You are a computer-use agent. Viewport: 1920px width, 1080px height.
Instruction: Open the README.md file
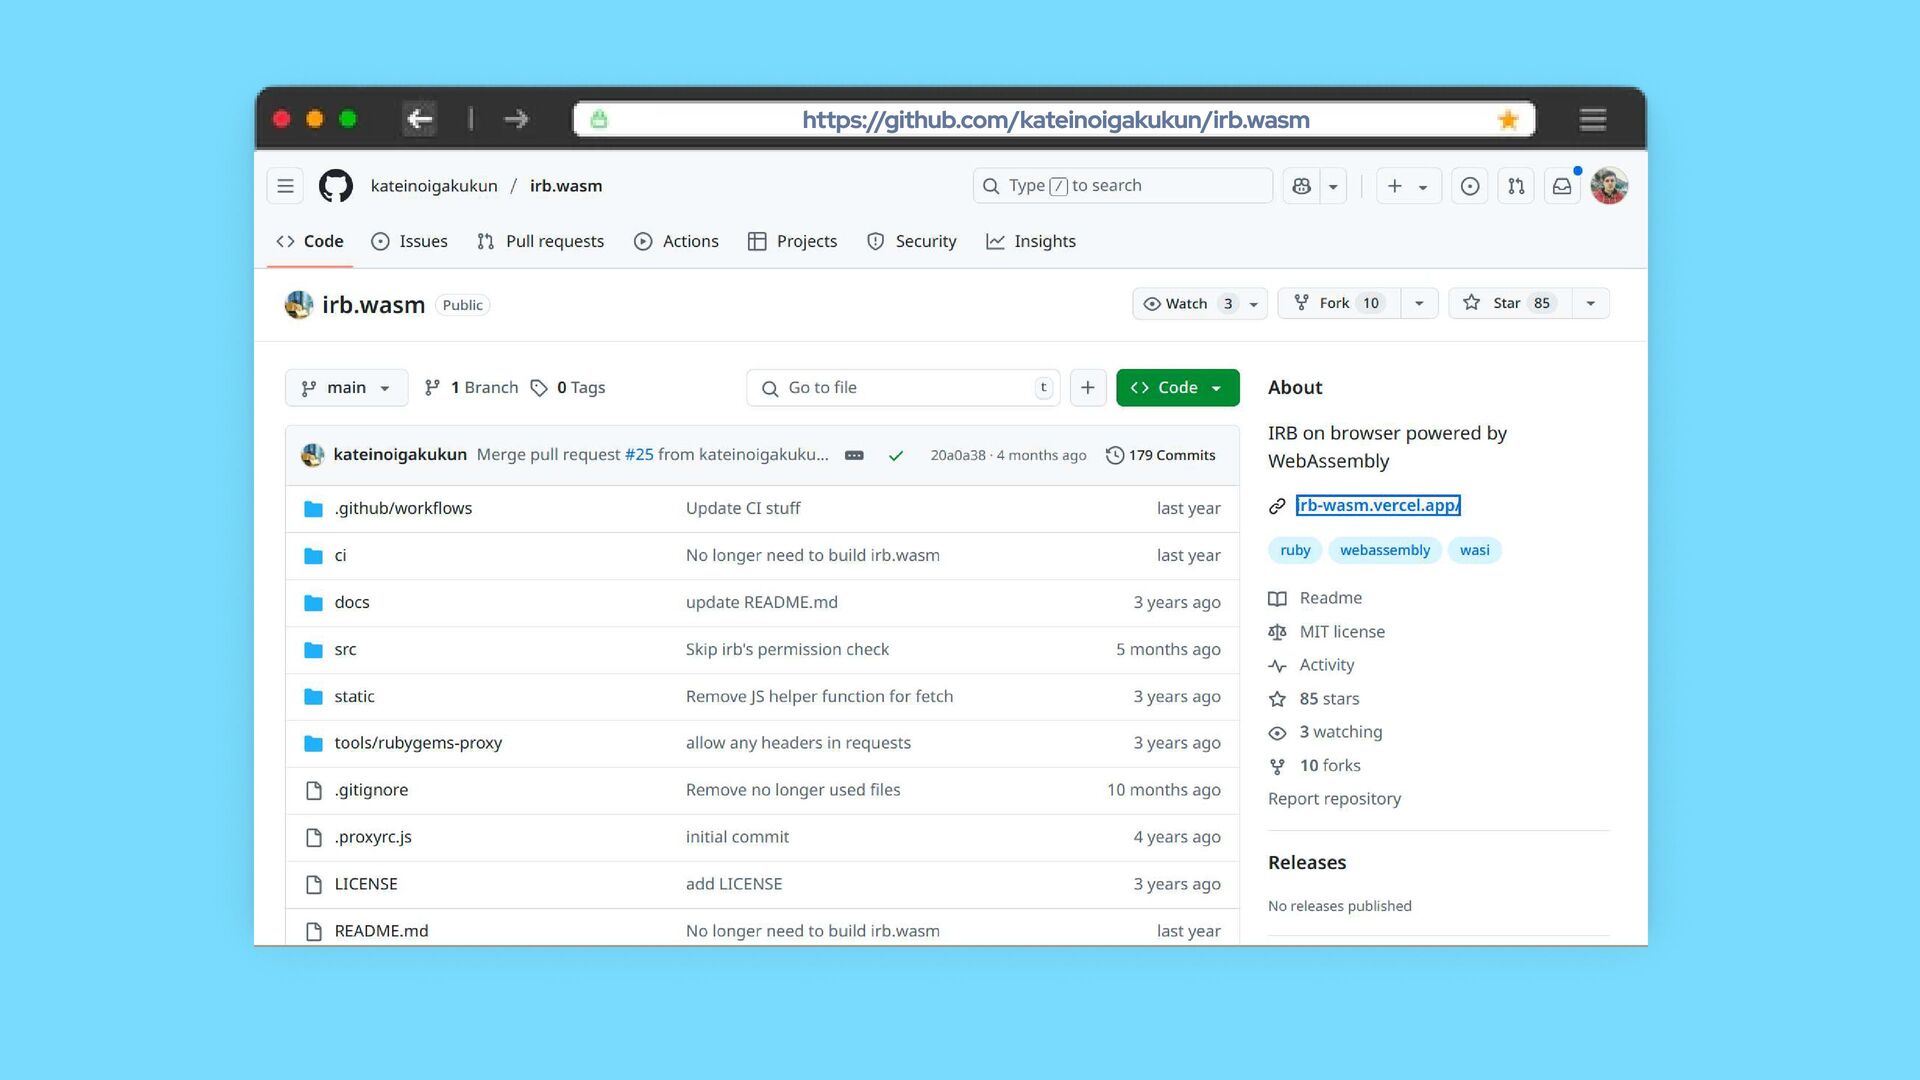[381, 932]
